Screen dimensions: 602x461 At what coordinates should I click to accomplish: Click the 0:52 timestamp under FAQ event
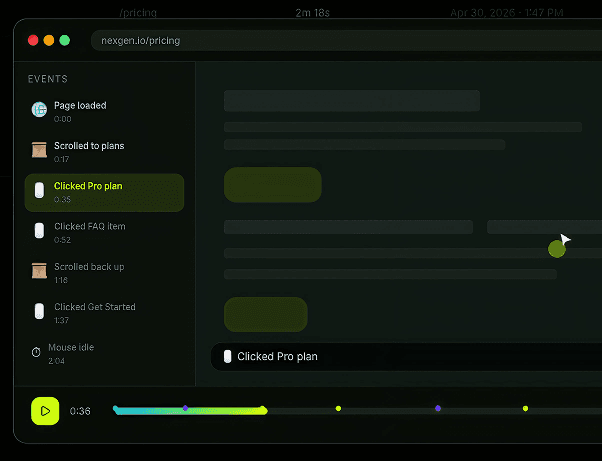pyautogui.click(x=62, y=240)
